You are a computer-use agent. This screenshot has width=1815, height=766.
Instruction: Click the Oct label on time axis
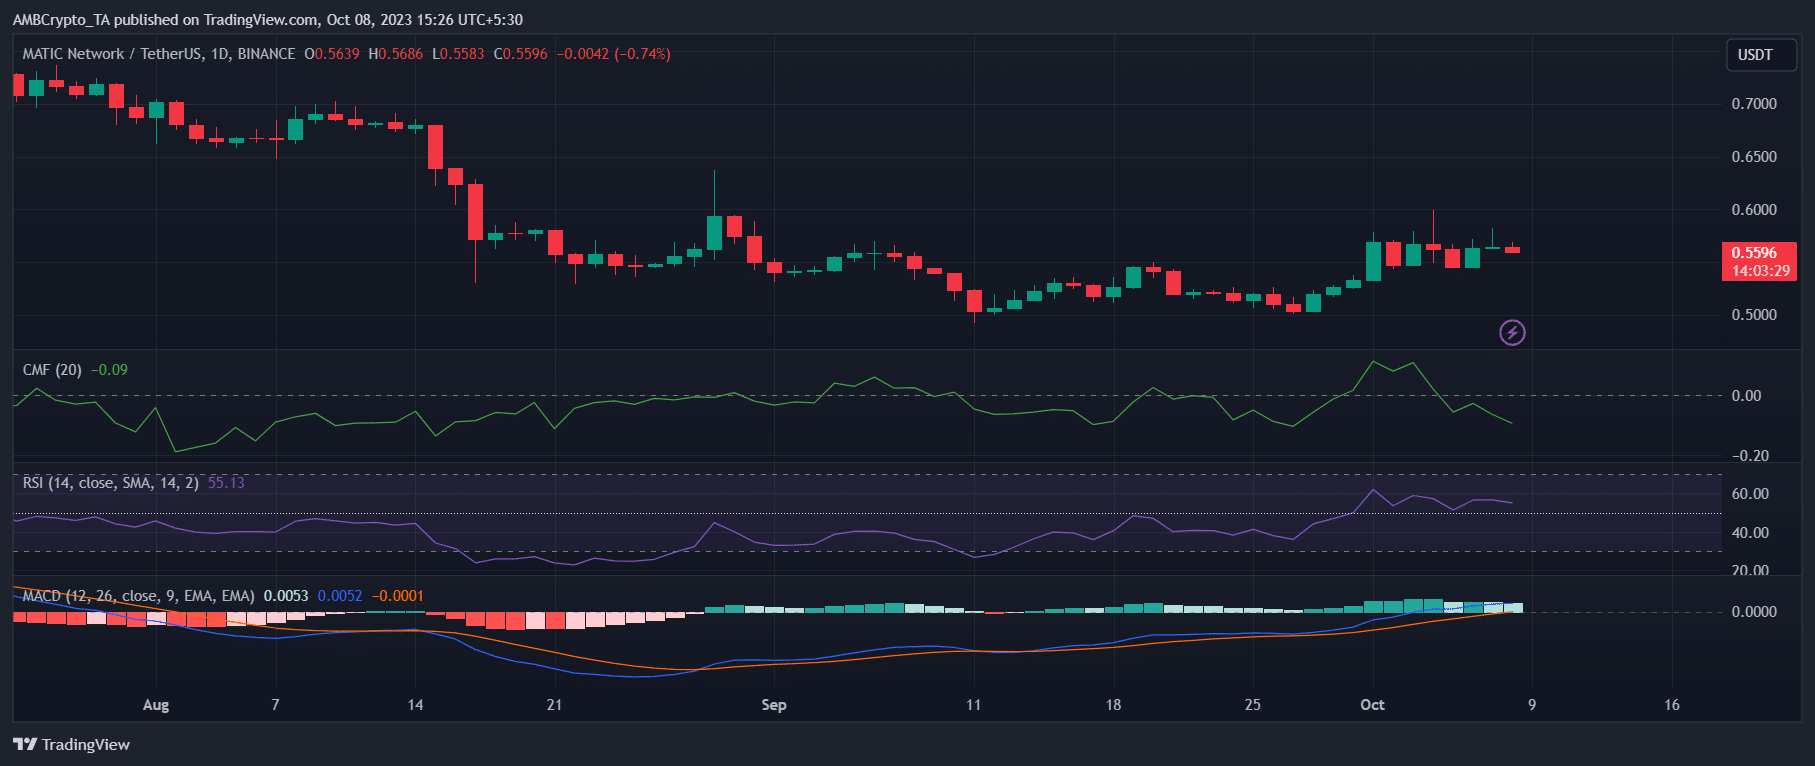1372,705
